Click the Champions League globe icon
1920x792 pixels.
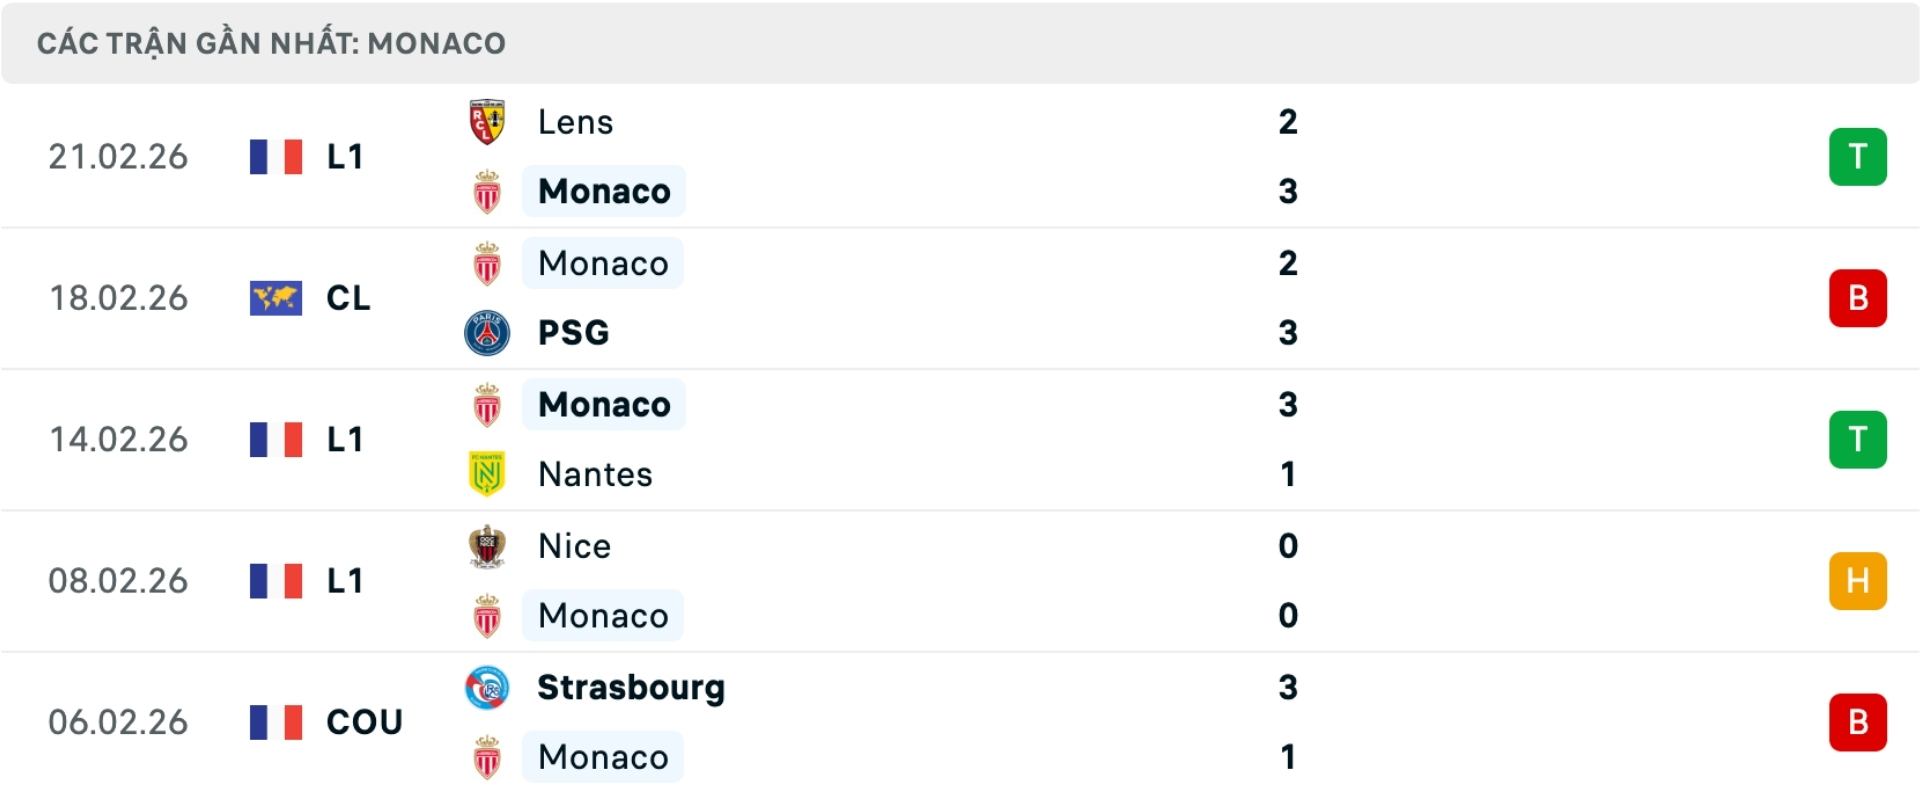275,297
